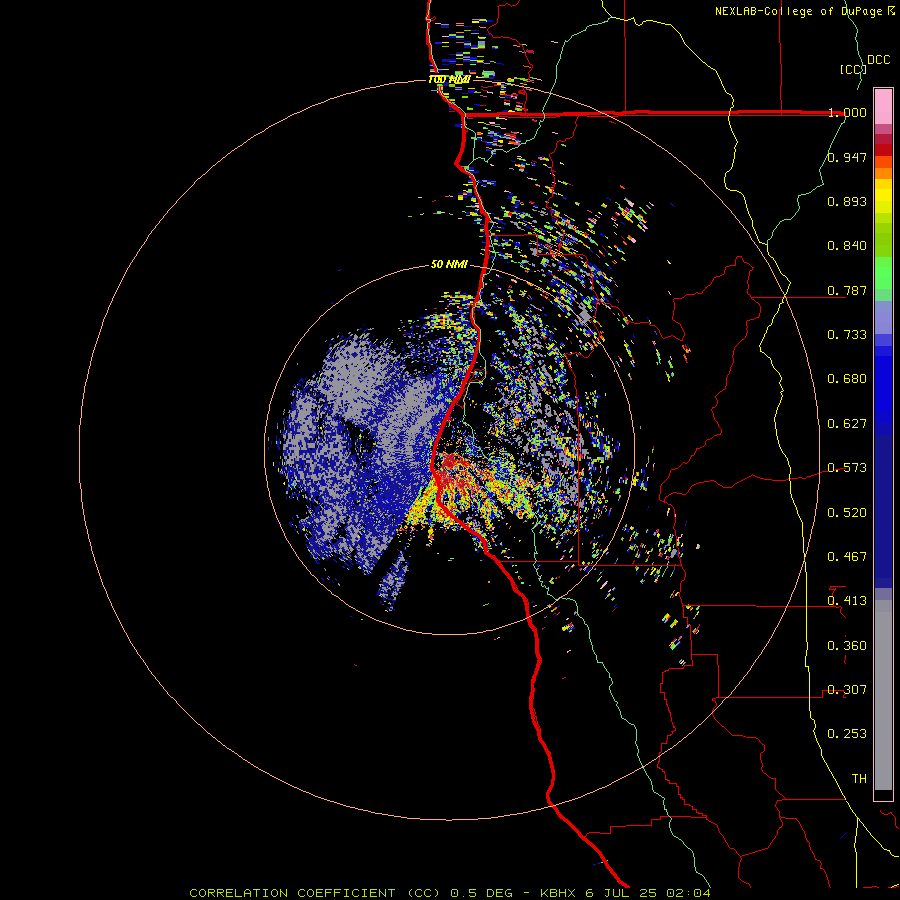Click the Correlation Coefficient KBHX caption text

click(x=450, y=893)
